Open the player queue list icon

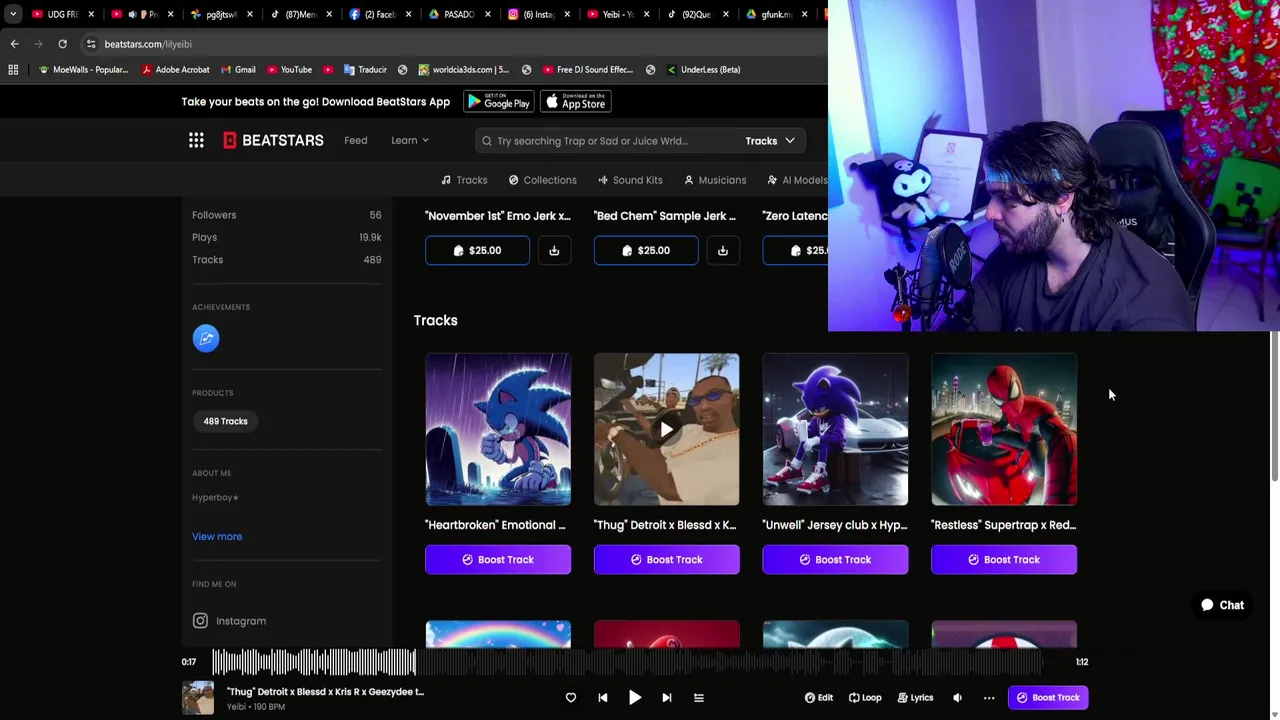click(699, 698)
